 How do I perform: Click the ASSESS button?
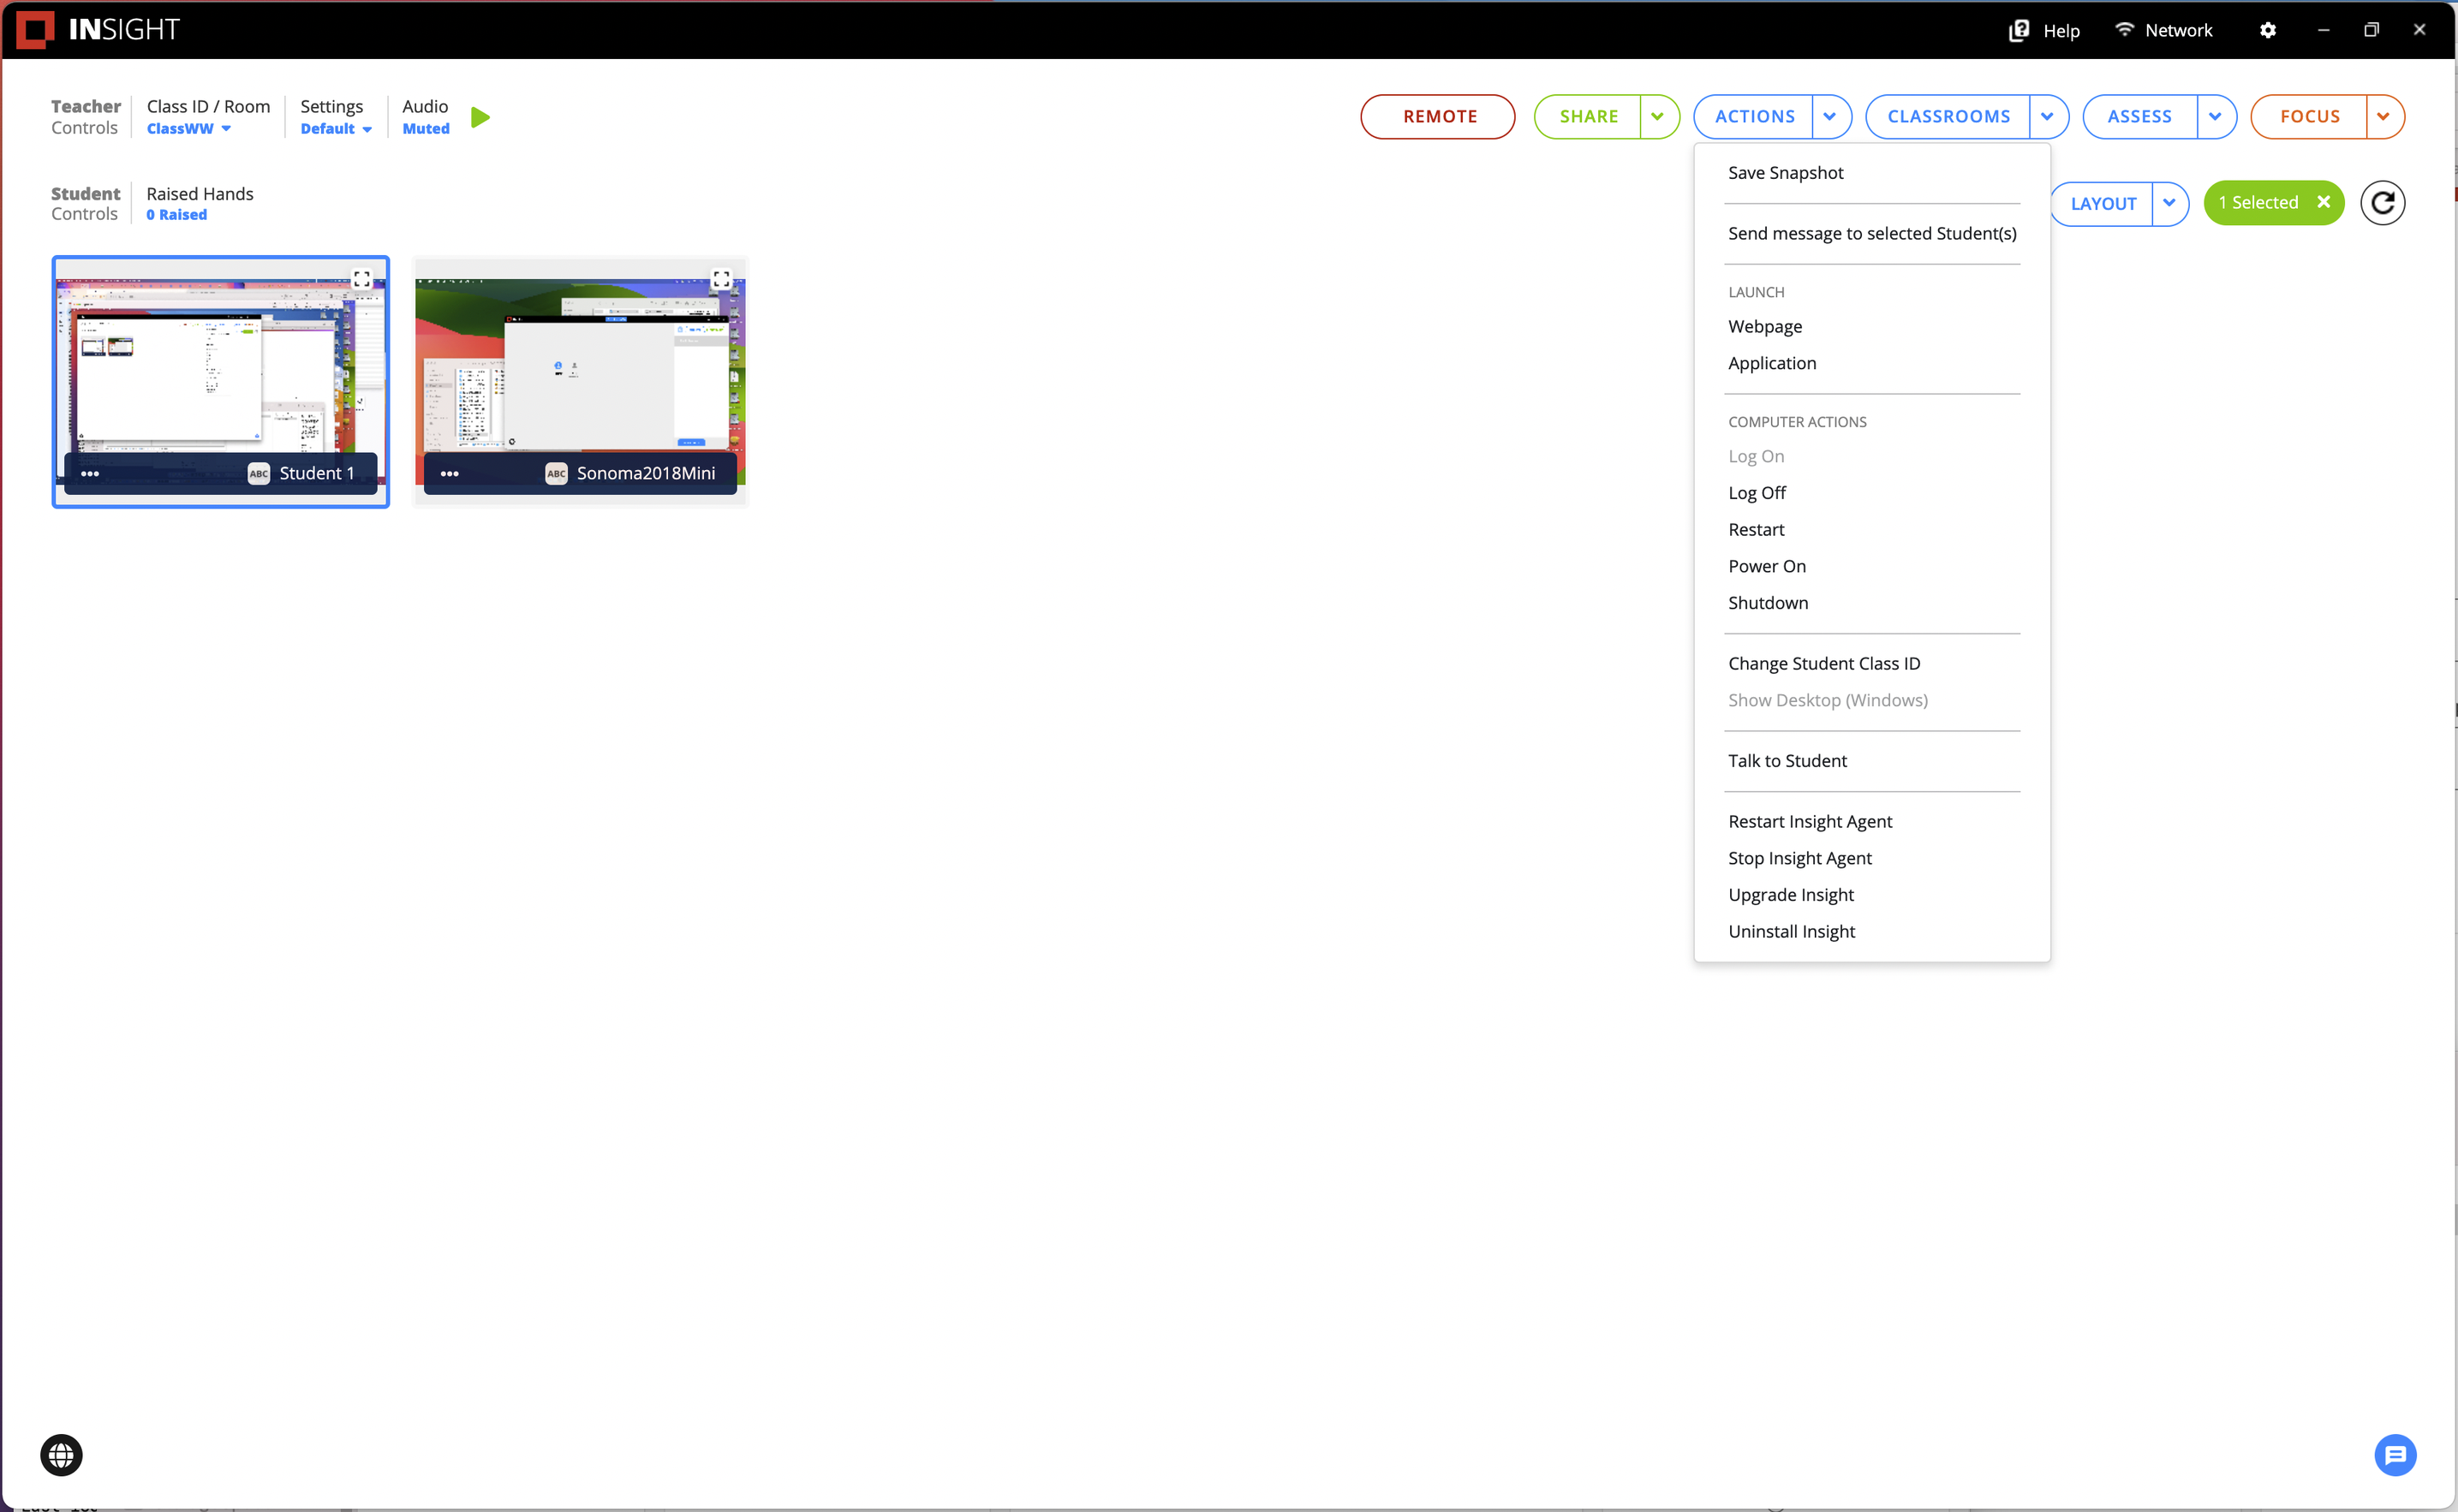tap(2140, 116)
